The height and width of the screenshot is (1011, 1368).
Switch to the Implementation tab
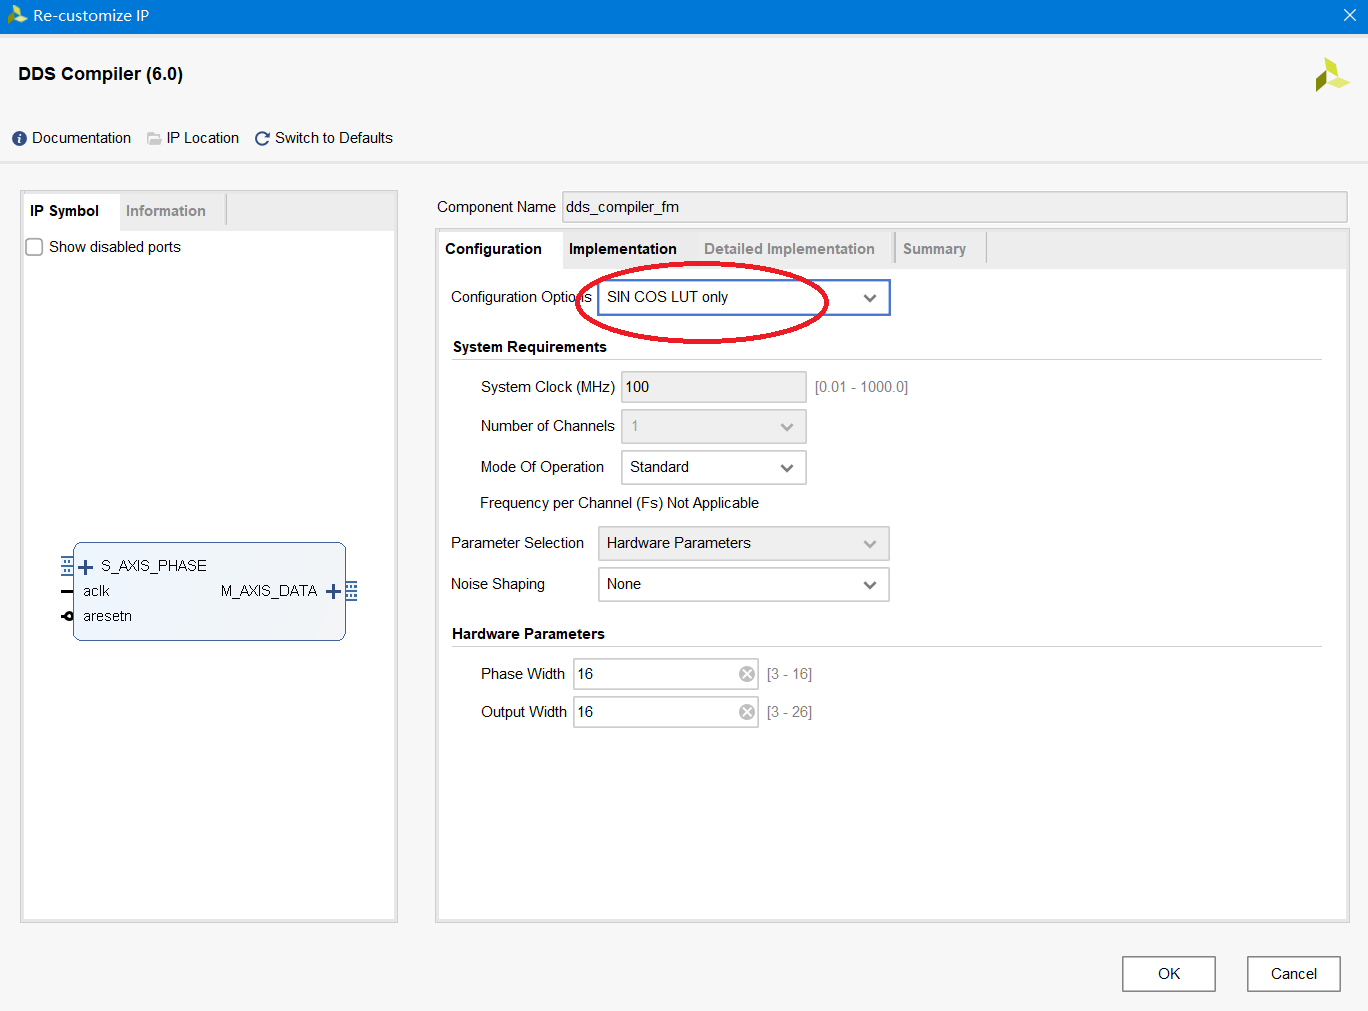click(623, 249)
